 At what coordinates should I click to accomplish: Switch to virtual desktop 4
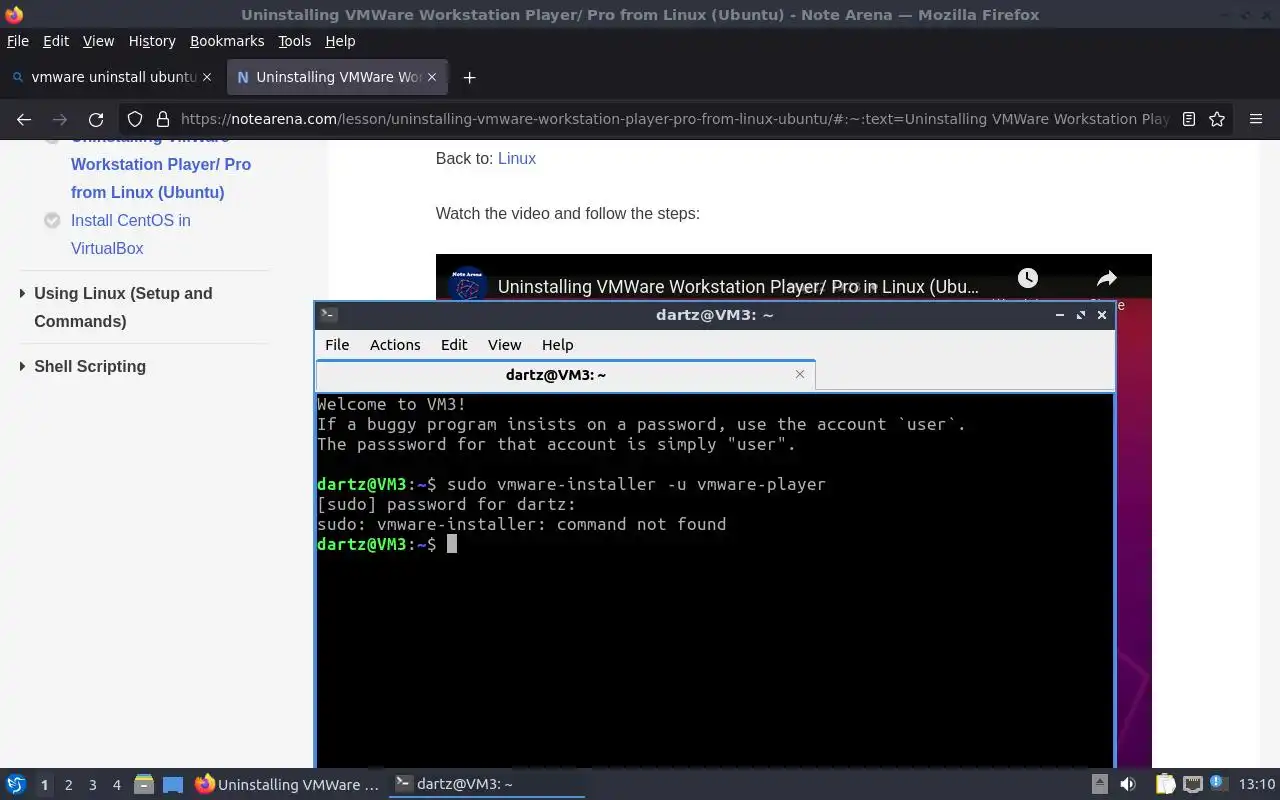(x=116, y=785)
